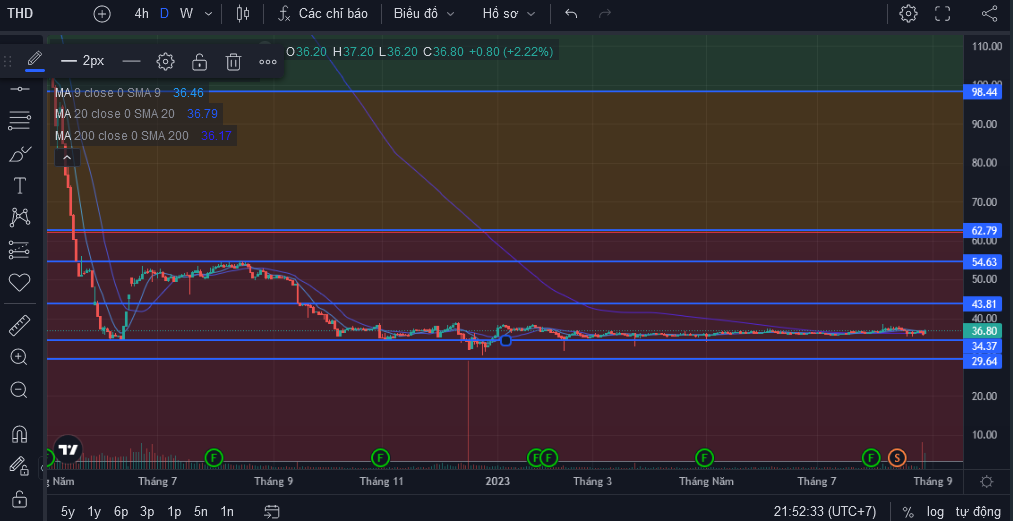Viewport: 1013px width, 521px height.
Task: Click the F marker above Tháng 11
Action: click(x=381, y=458)
